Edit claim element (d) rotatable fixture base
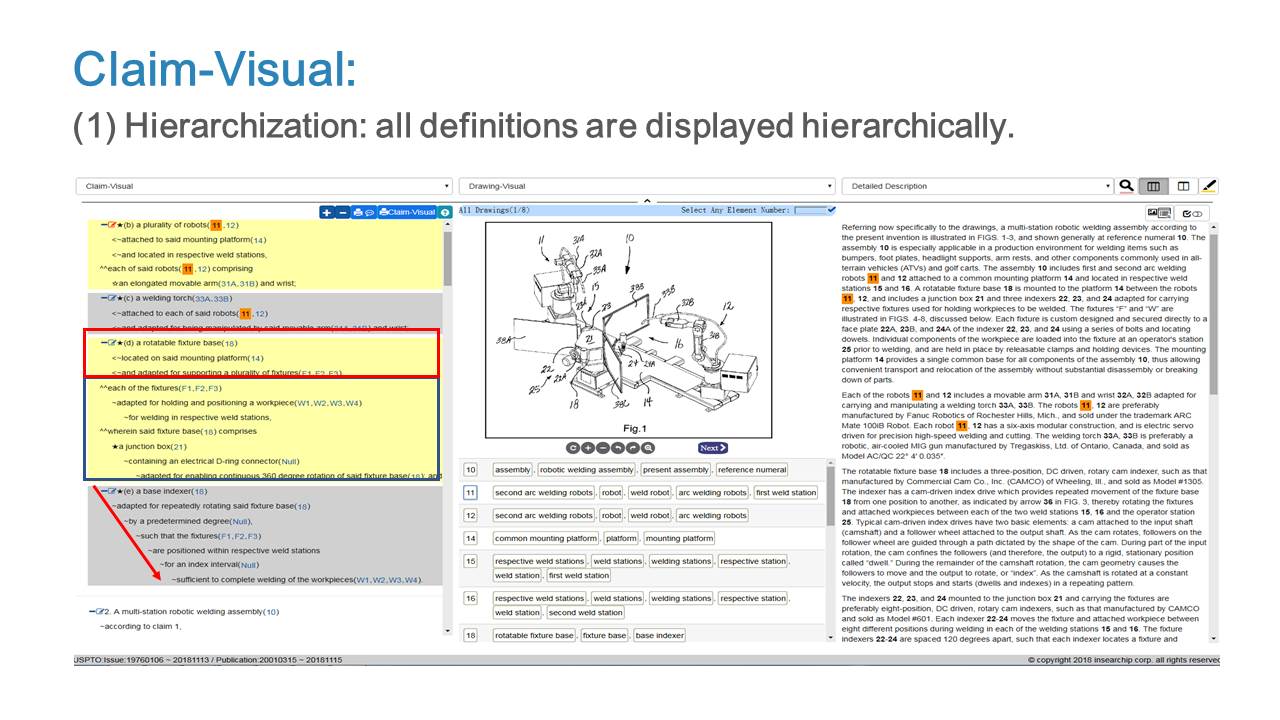The image size is (1280, 720). pyautogui.click(x=112, y=343)
